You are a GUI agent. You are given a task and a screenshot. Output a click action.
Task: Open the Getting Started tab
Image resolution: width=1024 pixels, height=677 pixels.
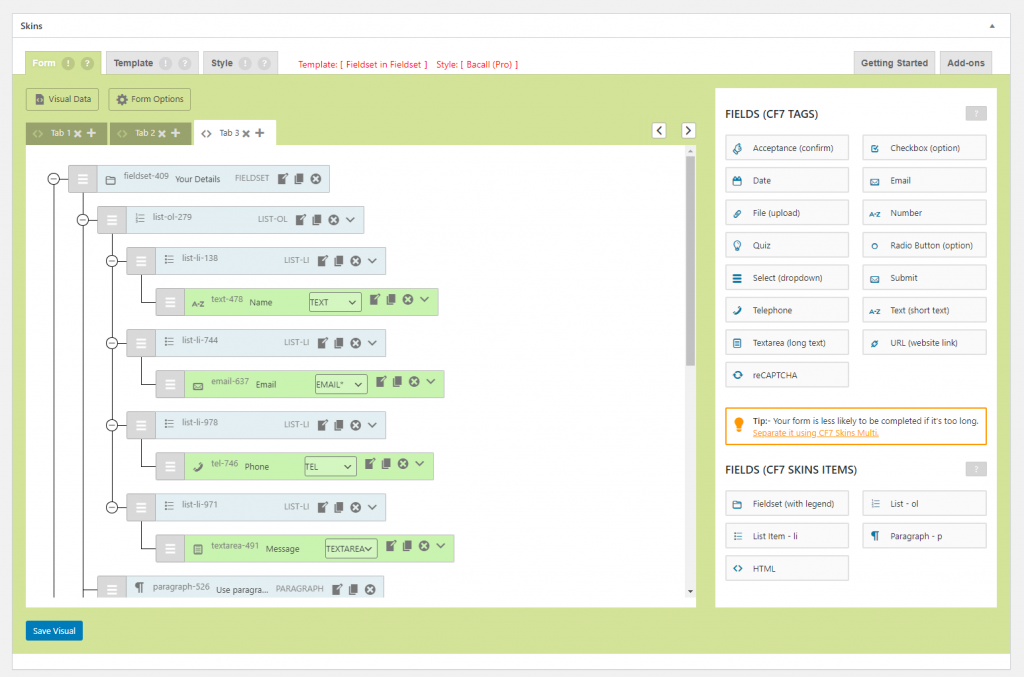(894, 63)
